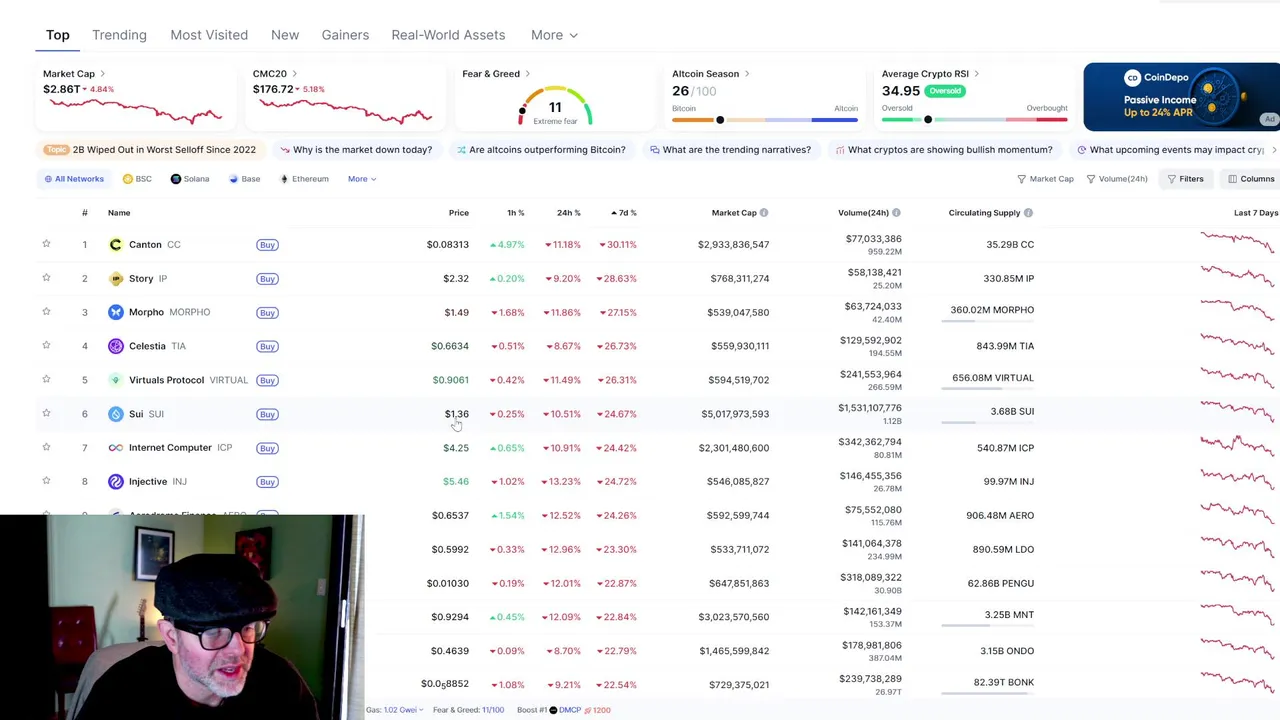Image resolution: width=1280 pixels, height=720 pixels.
Task: Sort by the 7d % column
Action: [x=624, y=213]
